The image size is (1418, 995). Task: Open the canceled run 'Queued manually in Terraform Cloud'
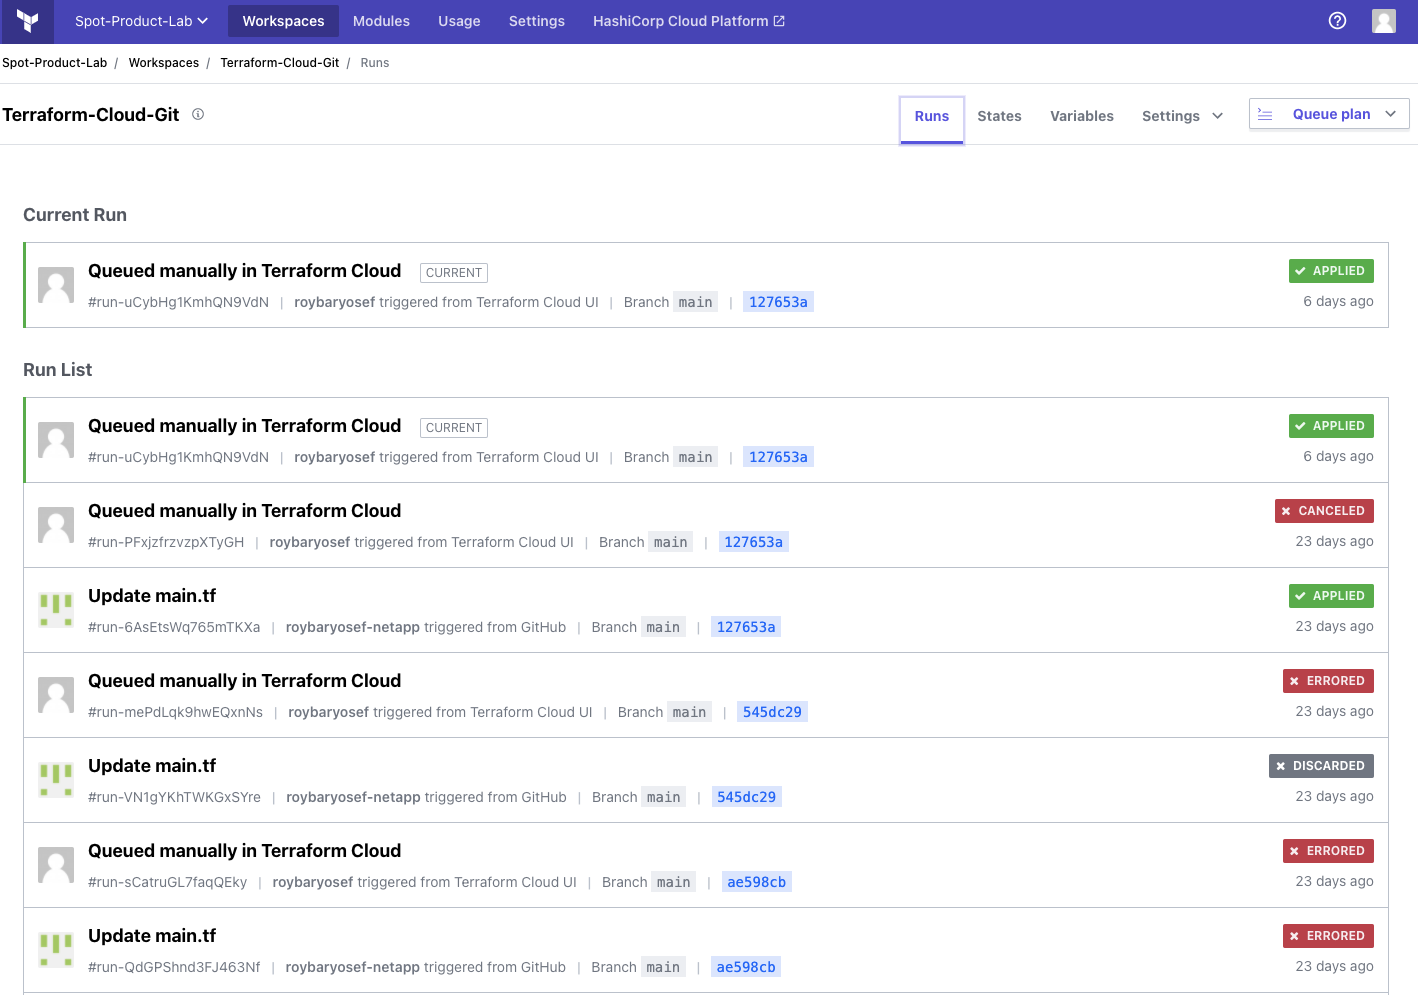pos(244,511)
